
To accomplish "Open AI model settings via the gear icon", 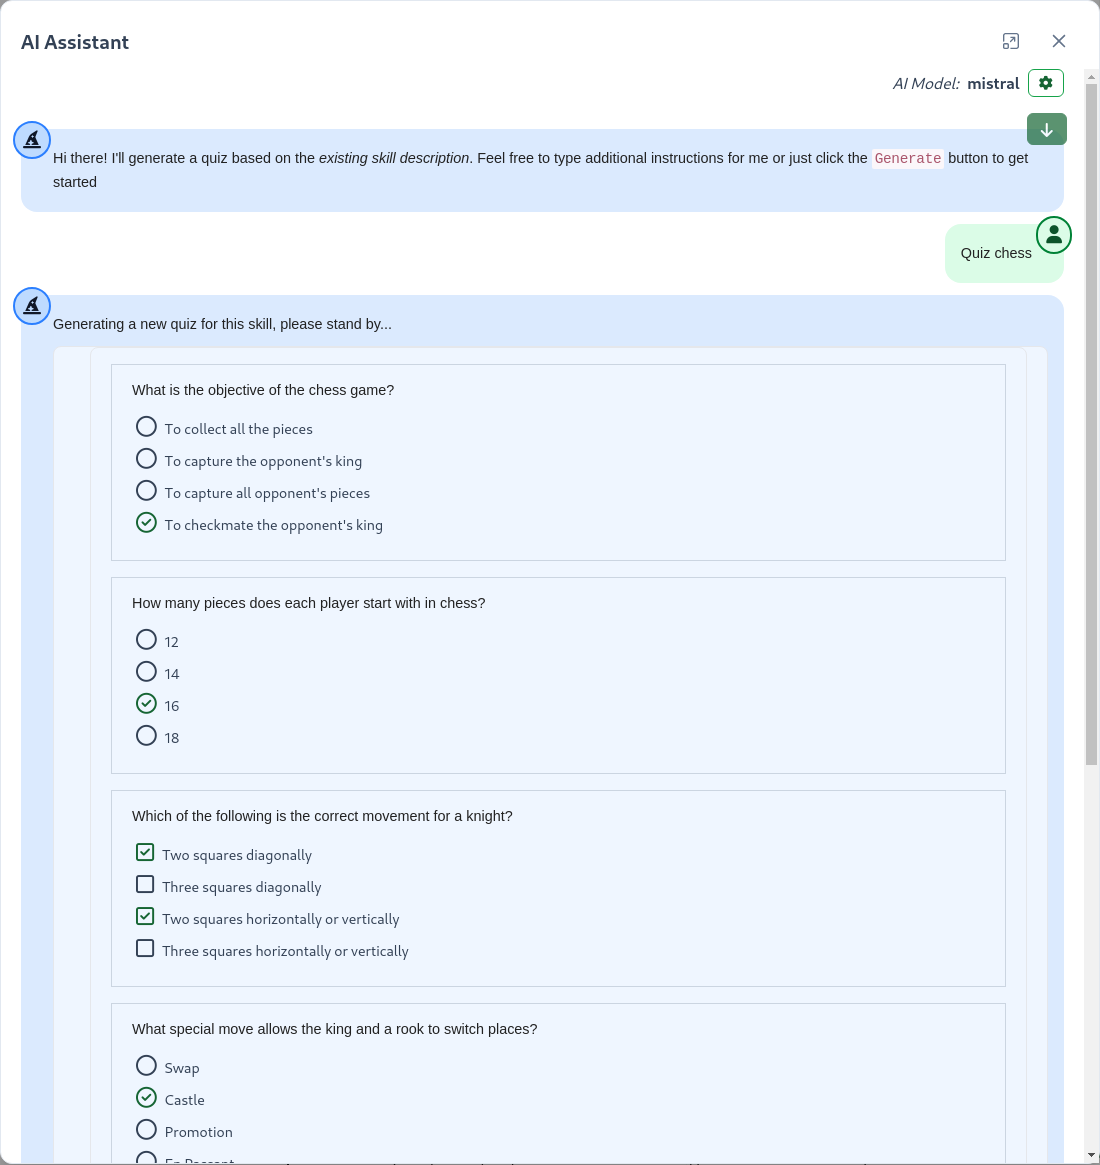I will pyautogui.click(x=1045, y=83).
